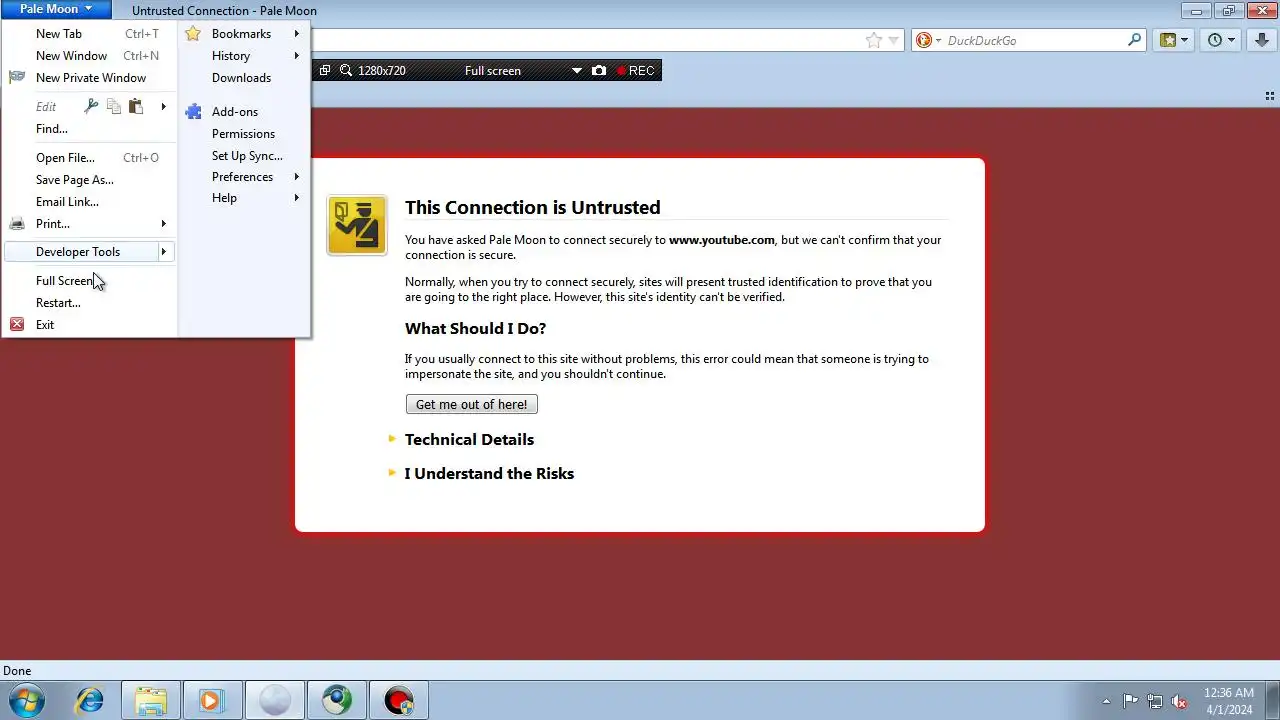Click the private window mask icon
Viewport: 1280px width, 720px height.
tap(17, 78)
